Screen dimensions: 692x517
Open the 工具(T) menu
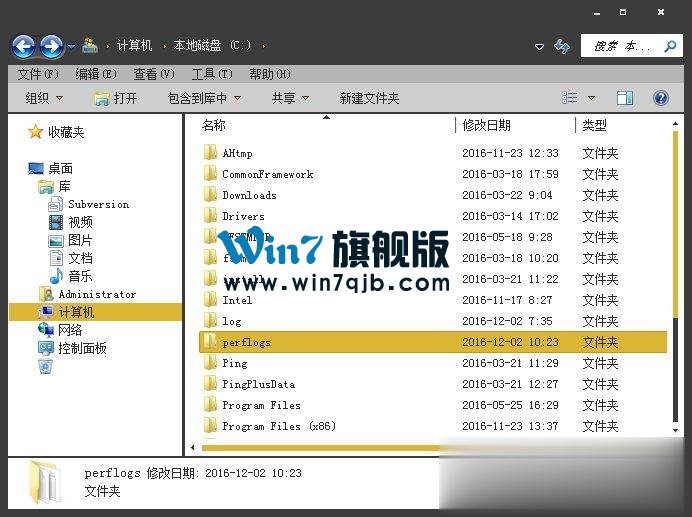pos(211,74)
